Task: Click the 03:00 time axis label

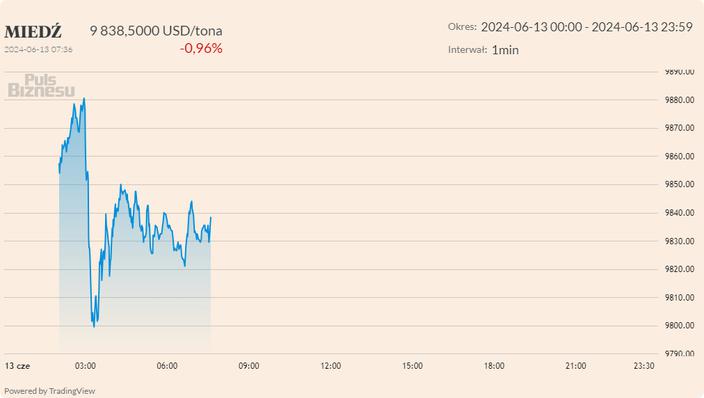Action: 85,366
